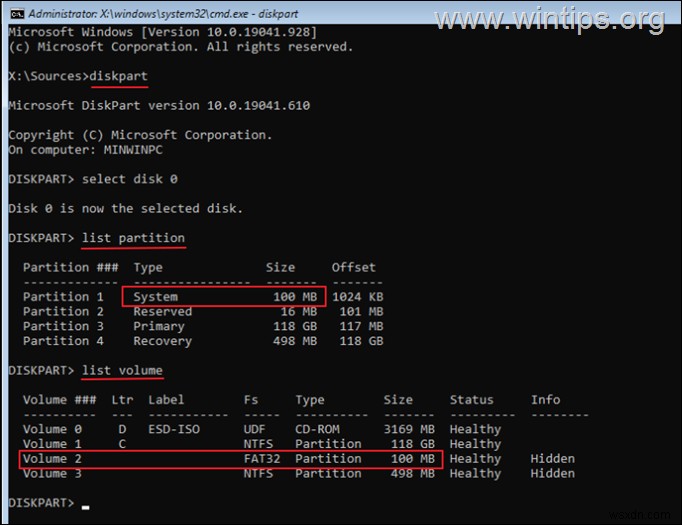The height and width of the screenshot is (525, 682).
Task: Click the '3169 MB' size value
Action: click(x=409, y=430)
